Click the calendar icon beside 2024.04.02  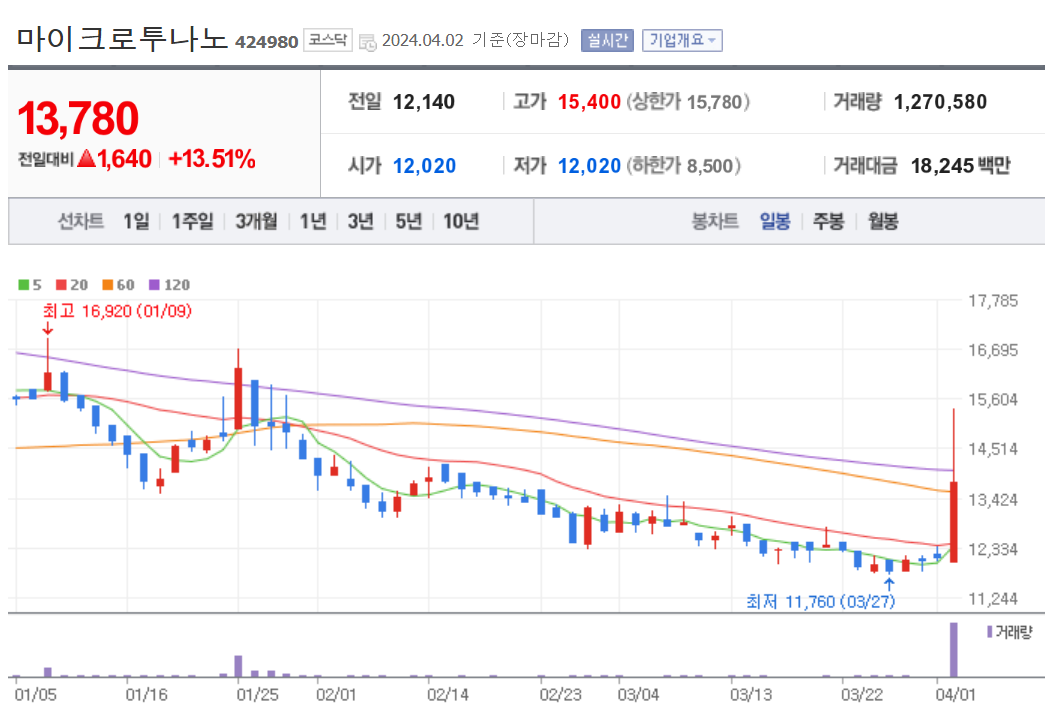coord(367,42)
